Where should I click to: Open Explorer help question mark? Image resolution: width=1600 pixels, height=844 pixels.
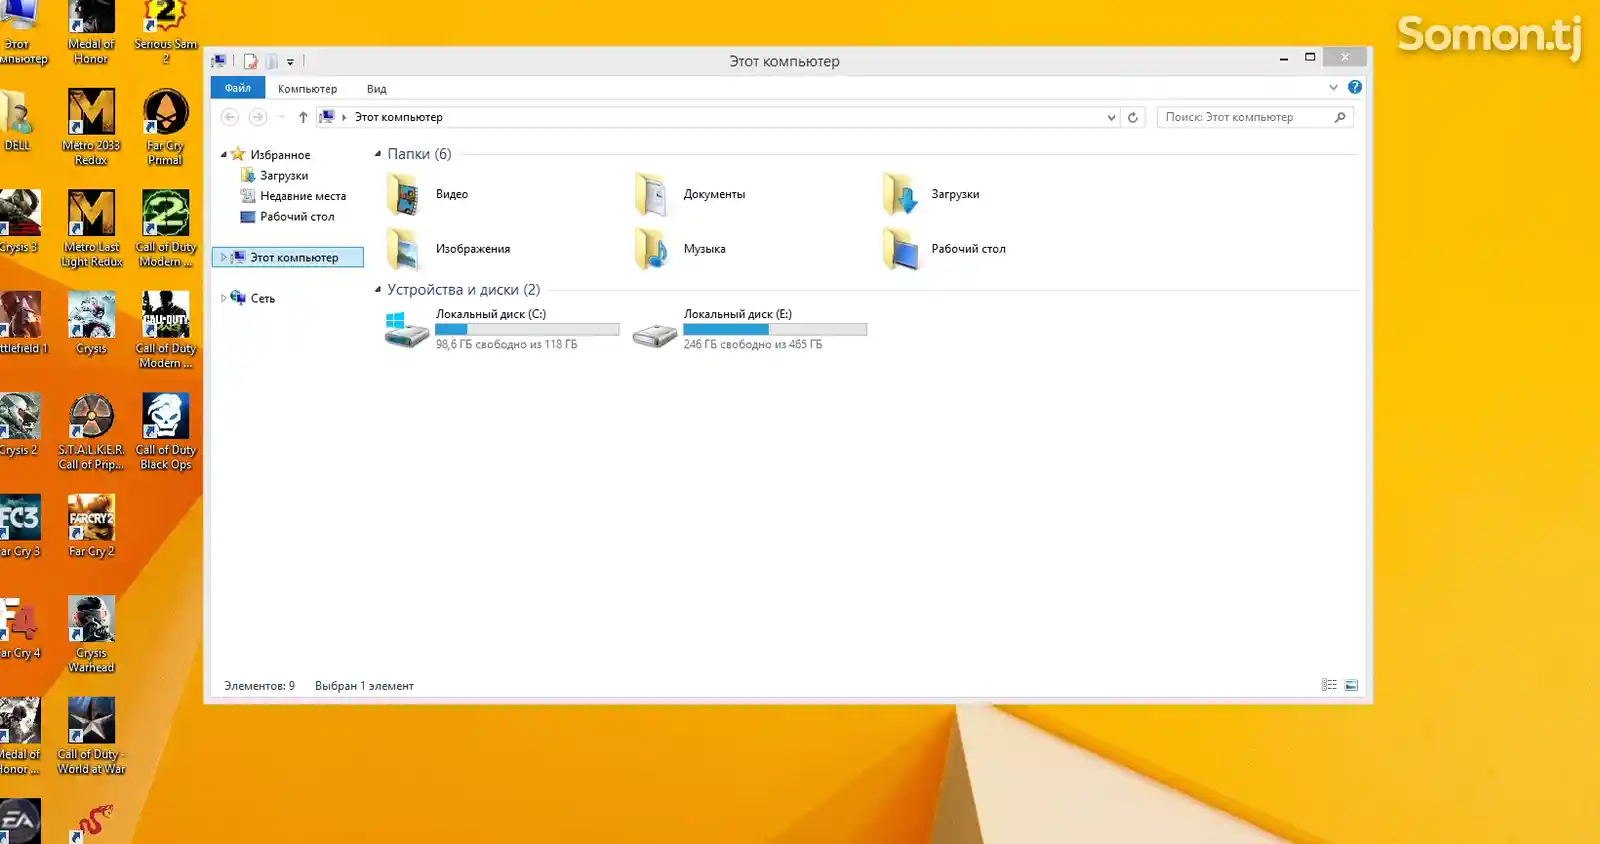pos(1355,87)
